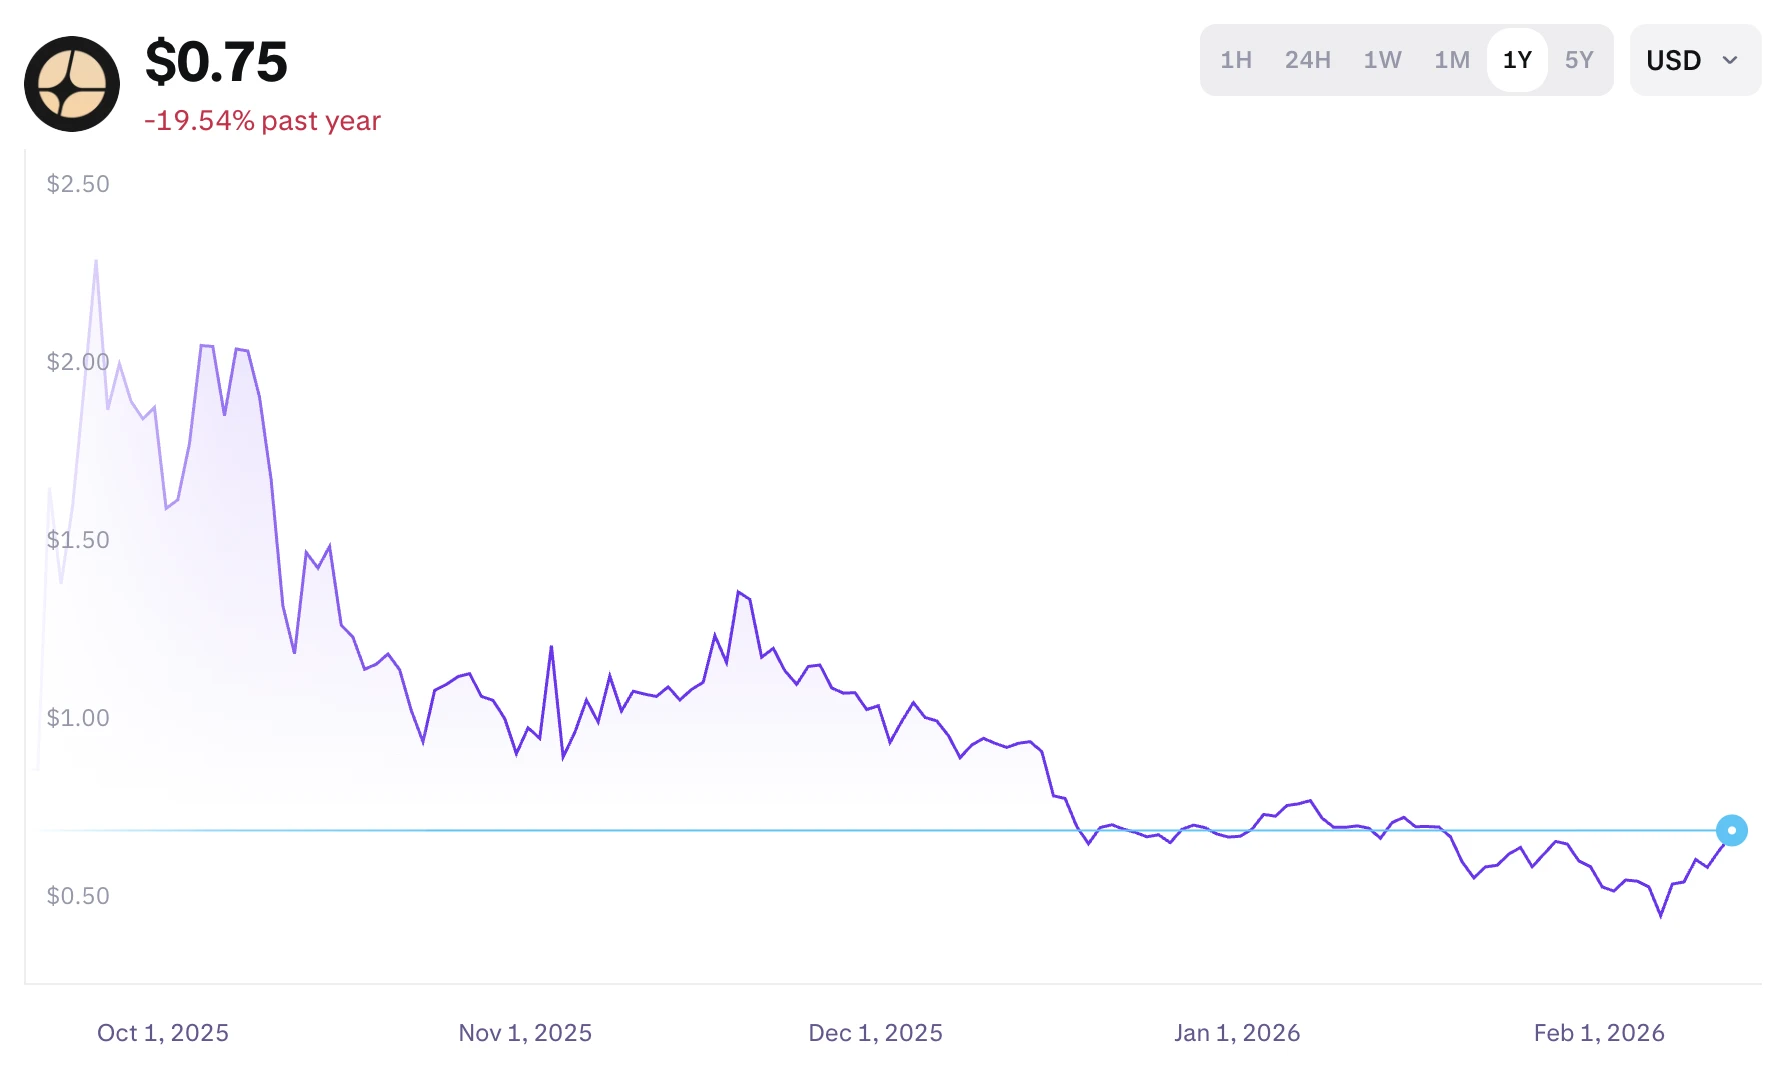The width and height of the screenshot is (1792, 1088).
Task: Click the $1.00 y-axis label
Action: tap(78, 718)
